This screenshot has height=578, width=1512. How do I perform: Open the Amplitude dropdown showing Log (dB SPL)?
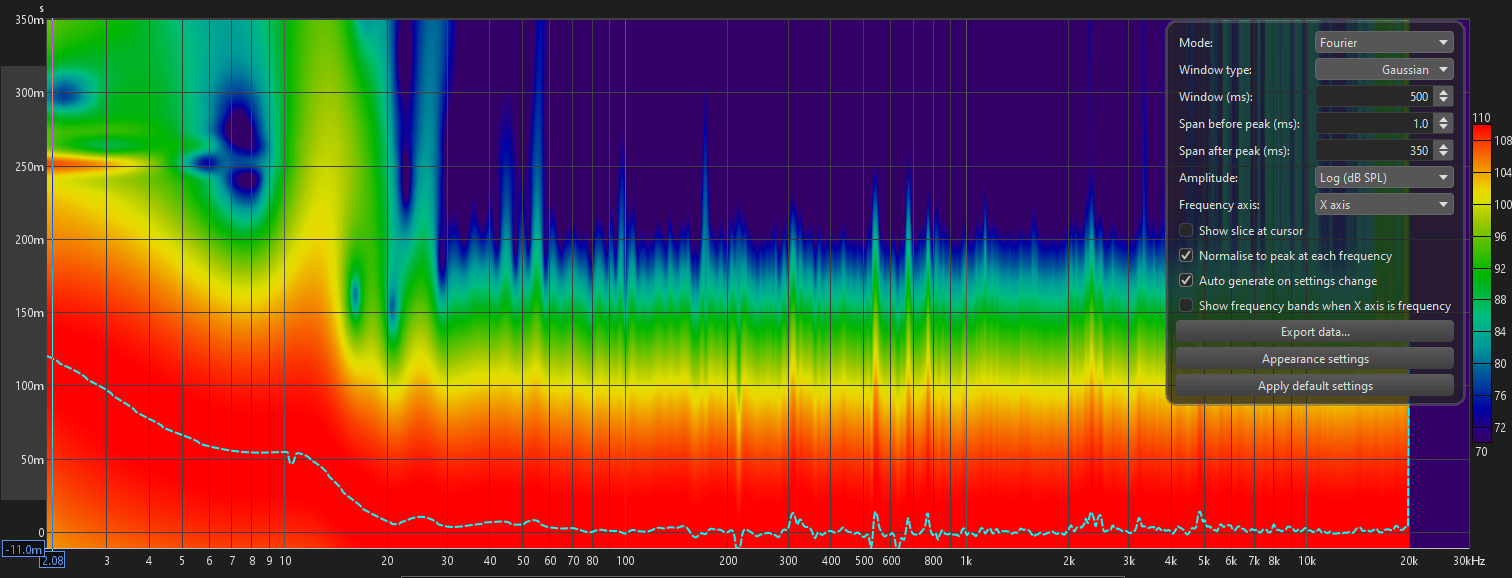click(x=1384, y=178)
